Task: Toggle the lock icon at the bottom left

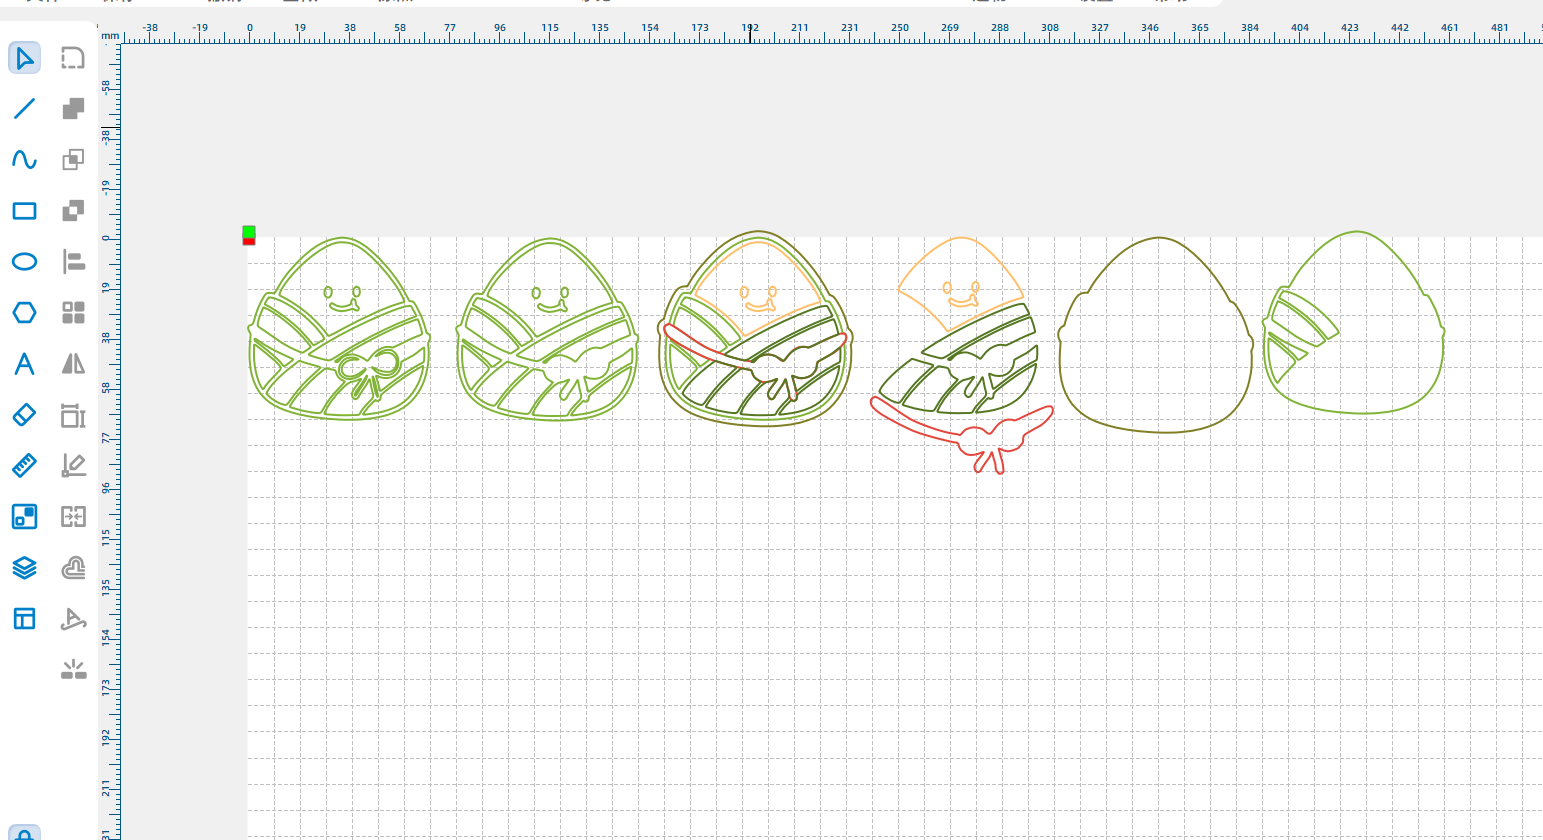Action: [24, 833]
